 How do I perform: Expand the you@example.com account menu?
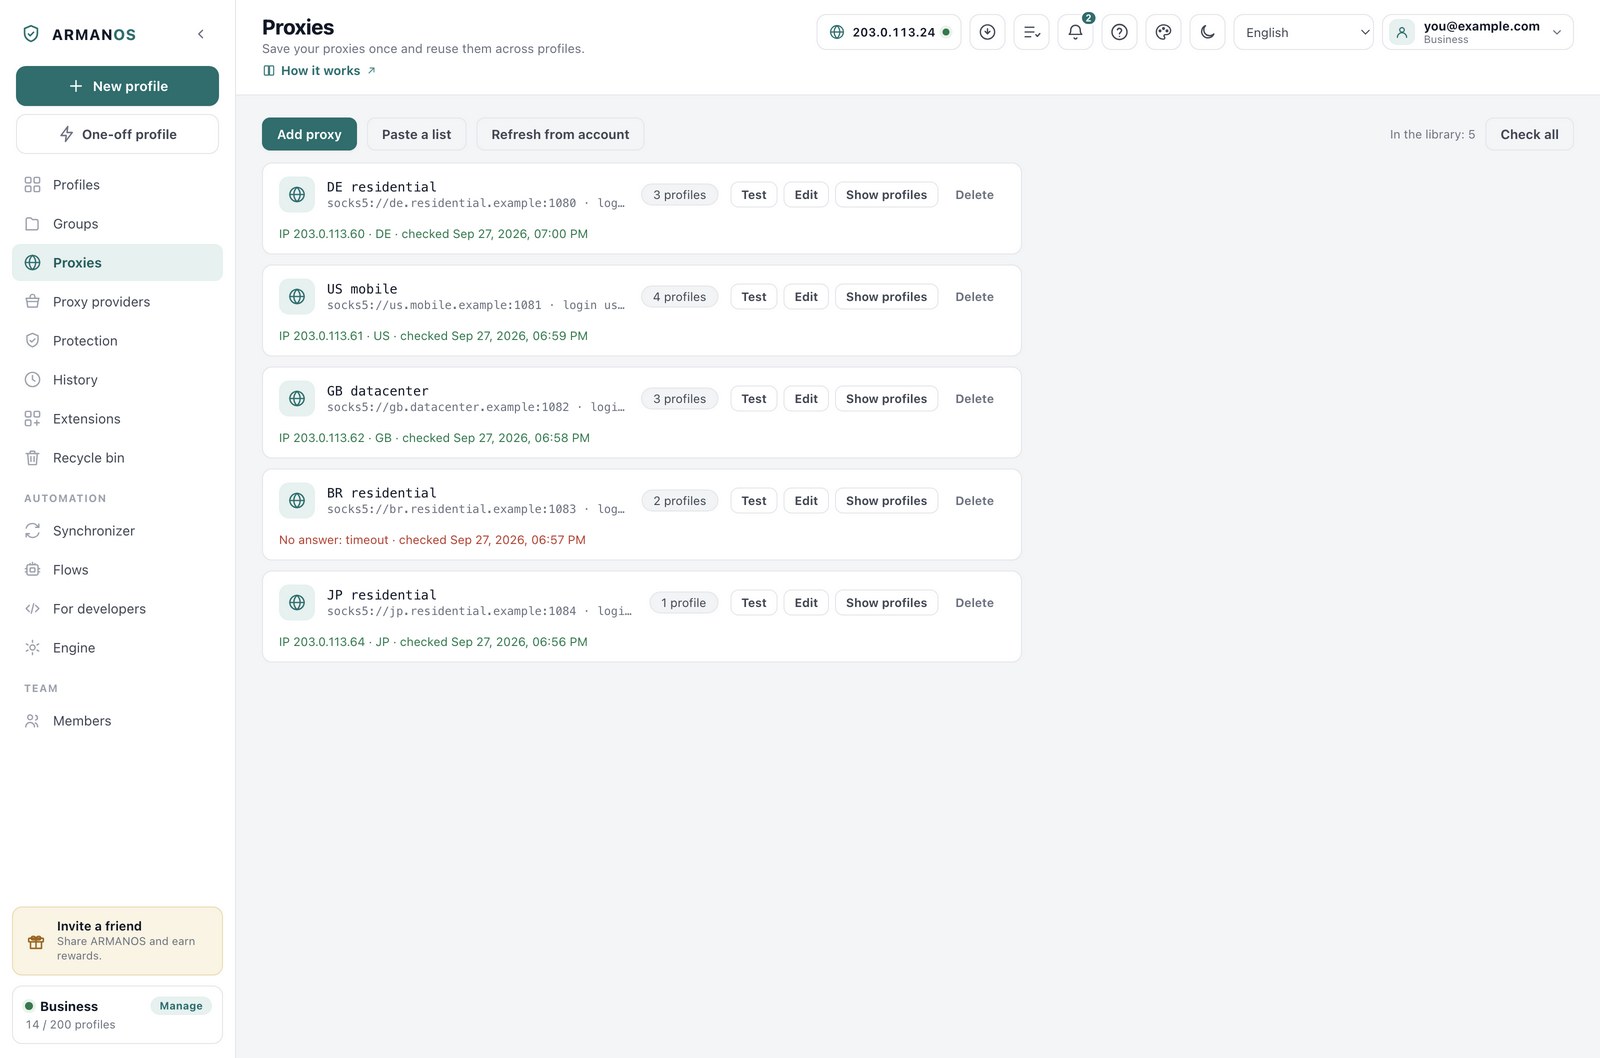(x=1477, y=32)
